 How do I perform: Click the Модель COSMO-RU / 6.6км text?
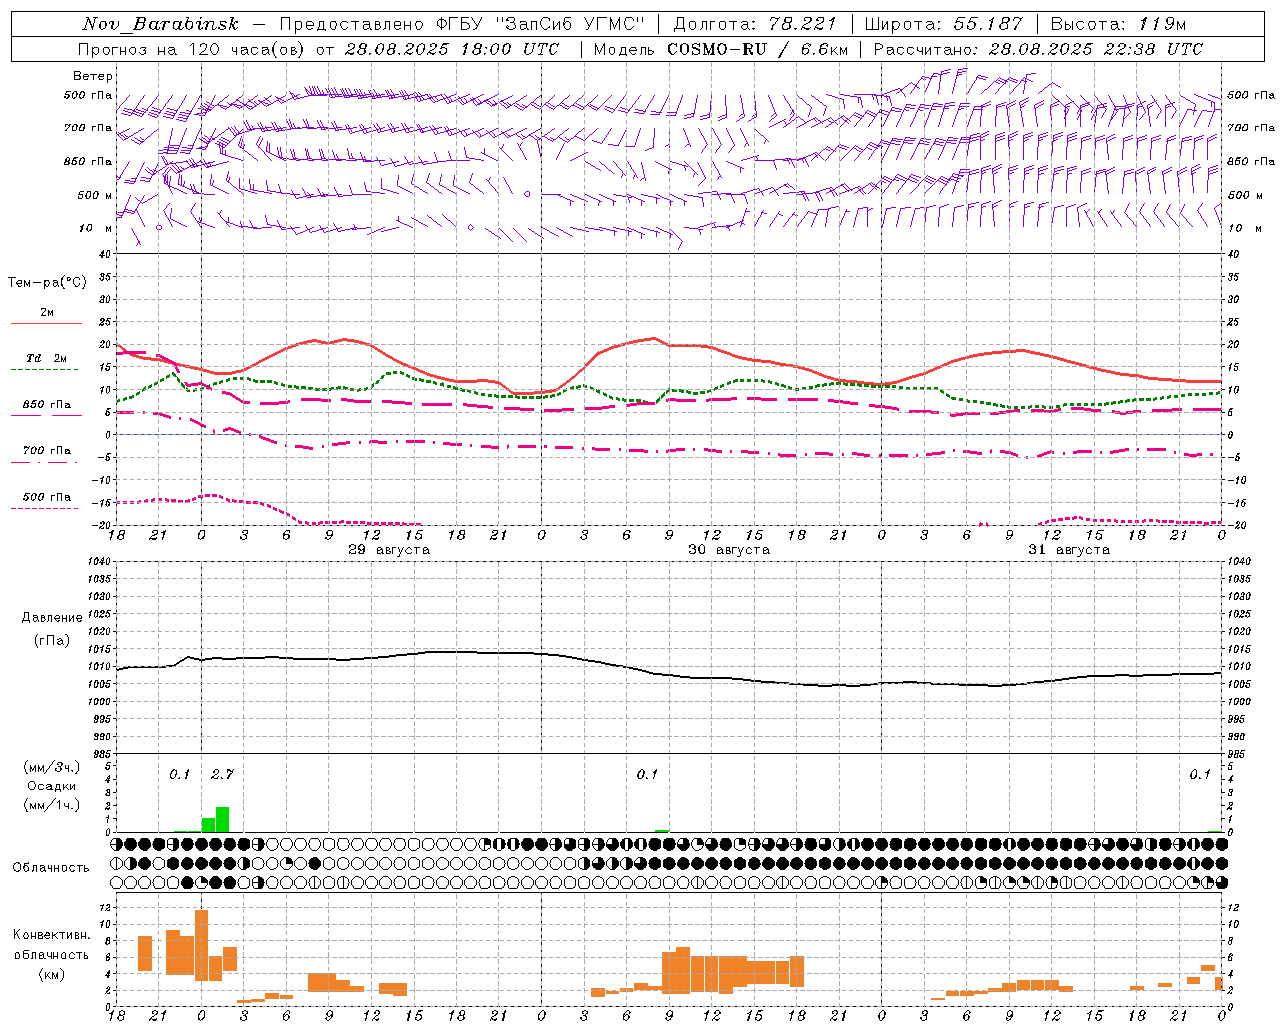pos(721,49)
